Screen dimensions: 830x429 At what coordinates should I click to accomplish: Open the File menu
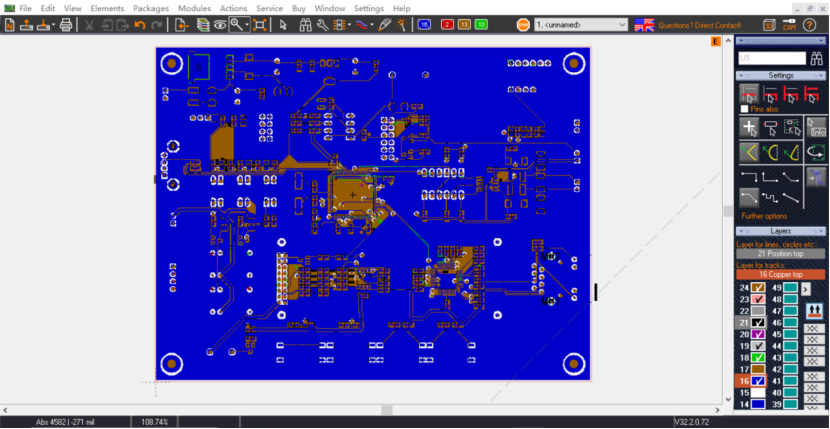25,8
